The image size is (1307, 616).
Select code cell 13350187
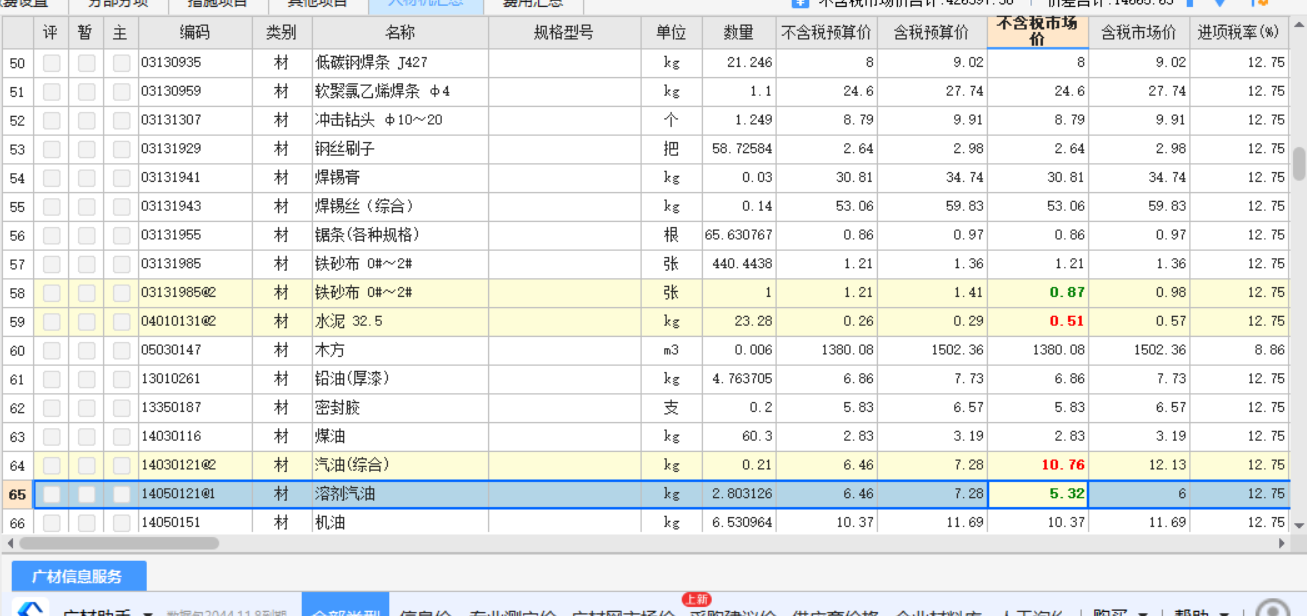click(194, 408)
